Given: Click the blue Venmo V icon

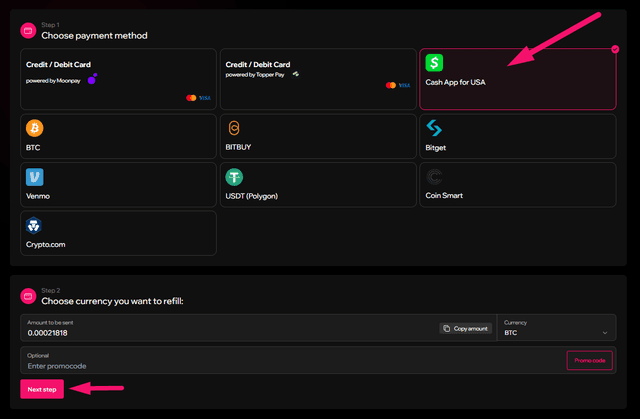Looking at the screenshot, I should 35,177.
